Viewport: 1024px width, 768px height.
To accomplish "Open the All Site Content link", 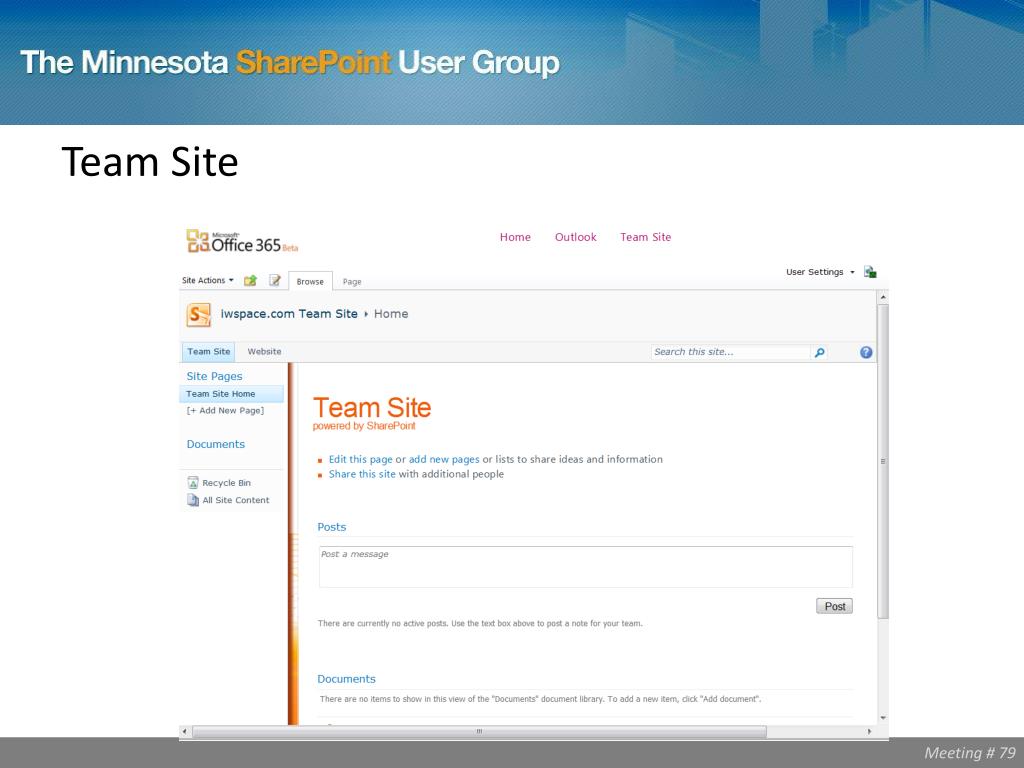I will click(236, 500).
